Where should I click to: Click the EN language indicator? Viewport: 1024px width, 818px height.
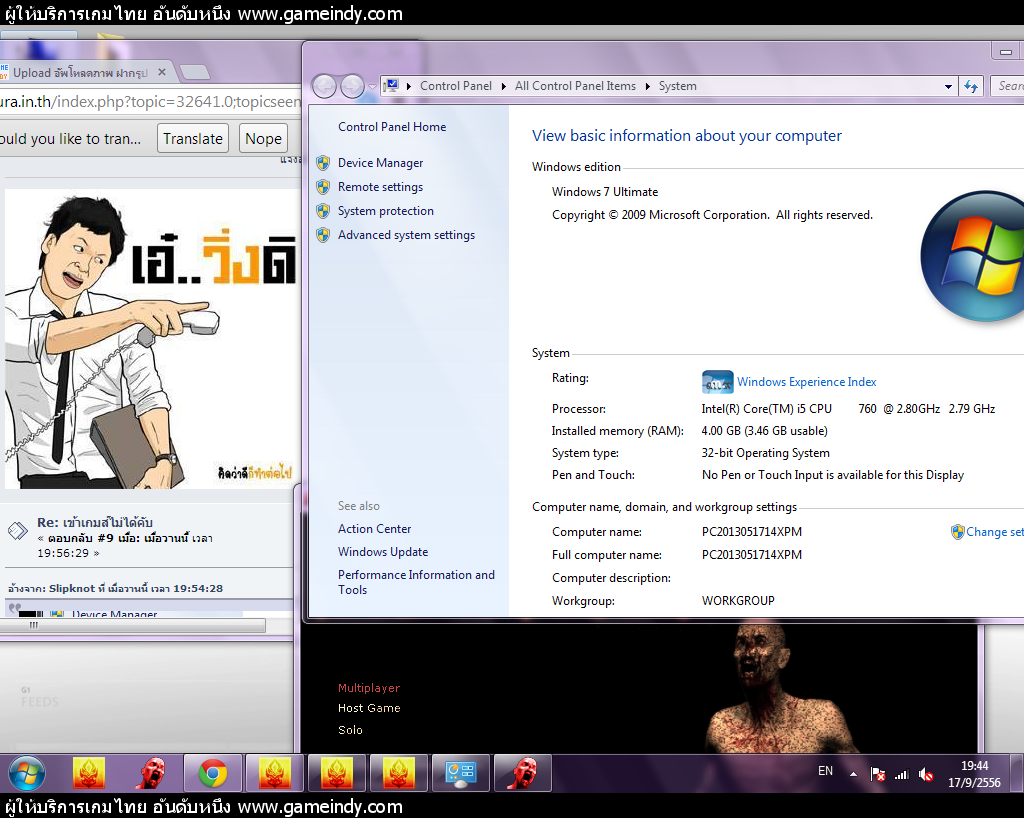[825, 771]
